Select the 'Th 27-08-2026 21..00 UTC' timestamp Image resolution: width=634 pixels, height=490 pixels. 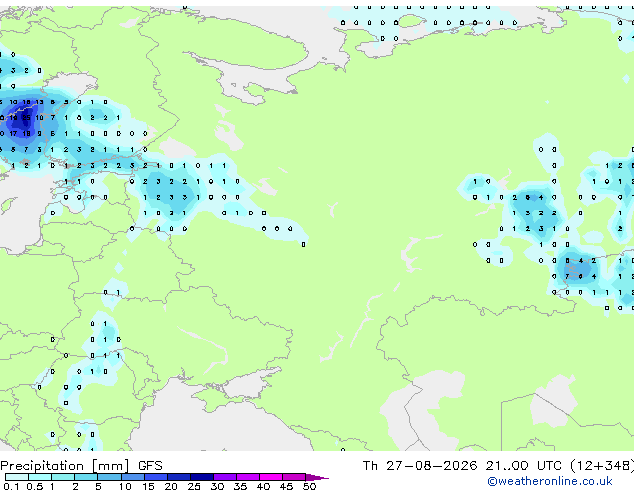point(462,466)
